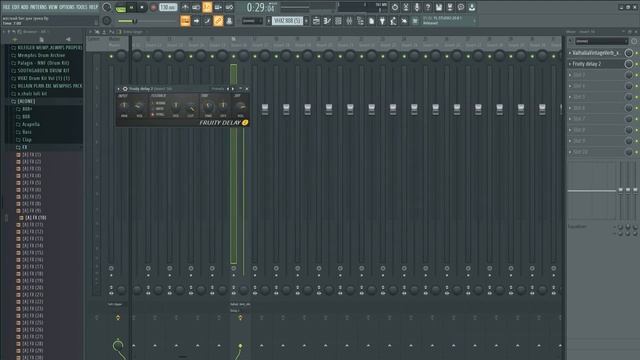Toggle the highlighted link/snap icon
This screenshot has width=640, height=360.
pos(218,21)
